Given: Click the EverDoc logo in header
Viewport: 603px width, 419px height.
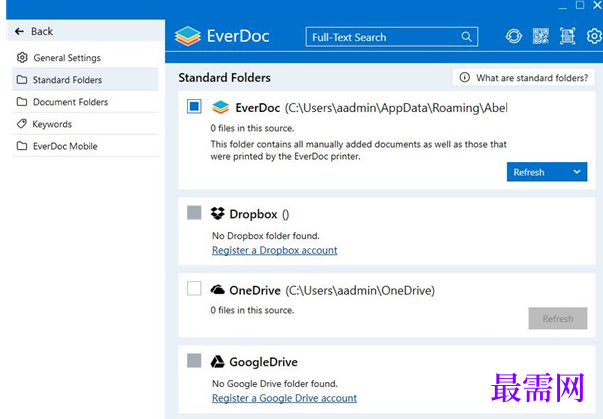Looking at the screenshot, I should point(222,36).
